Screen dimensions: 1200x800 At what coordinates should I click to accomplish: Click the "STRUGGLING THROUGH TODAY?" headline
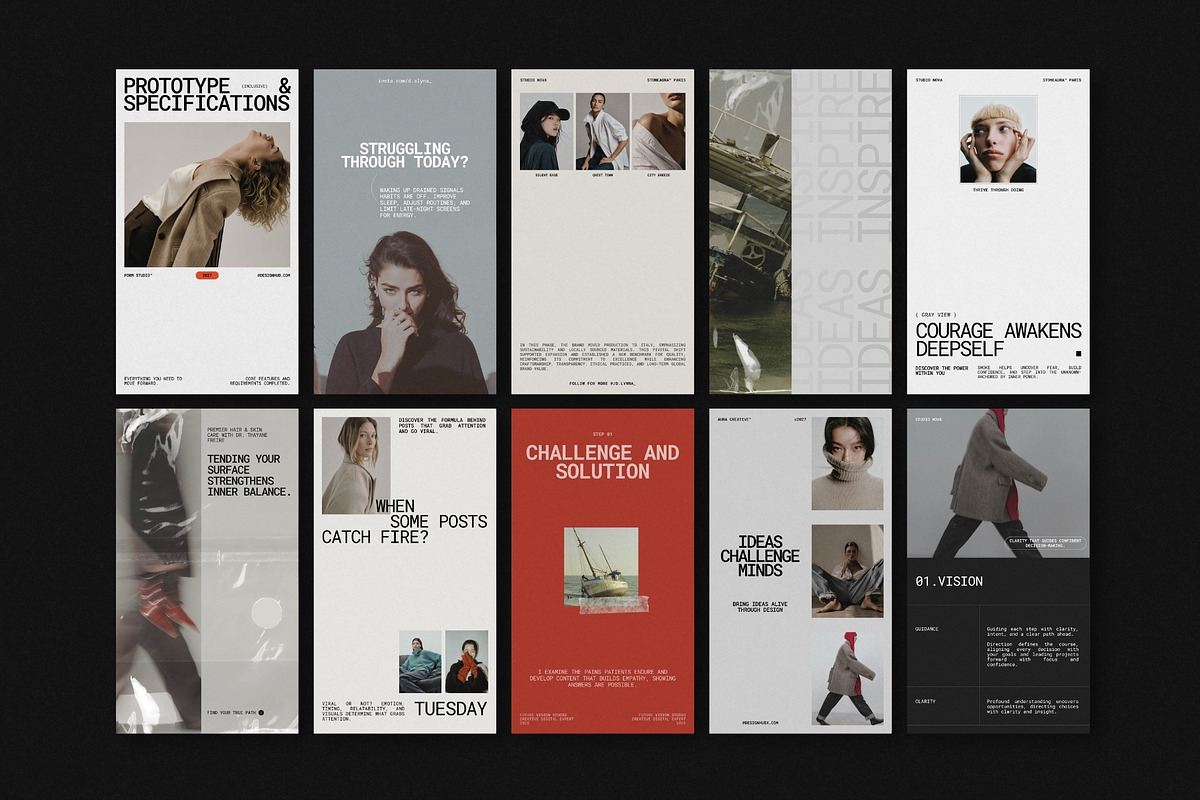pyautogui.click(x=404, y=155)
